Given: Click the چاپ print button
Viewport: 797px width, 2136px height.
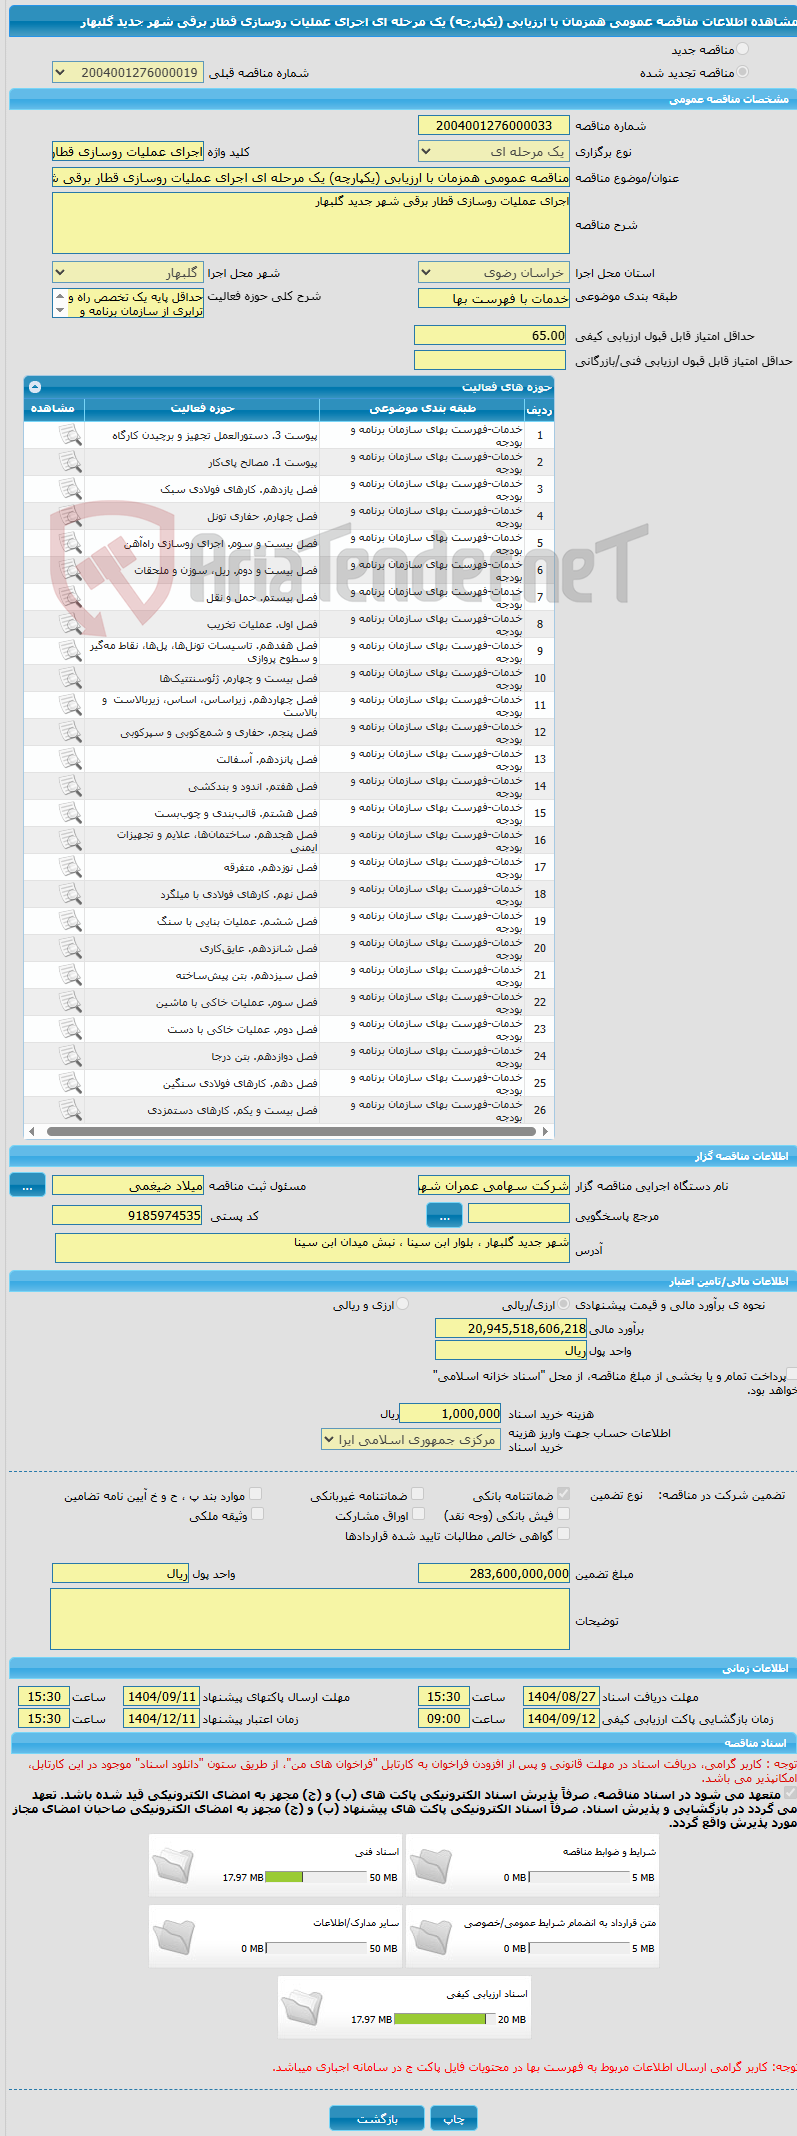Looking at the screenshot, I should coord(454,2119).
